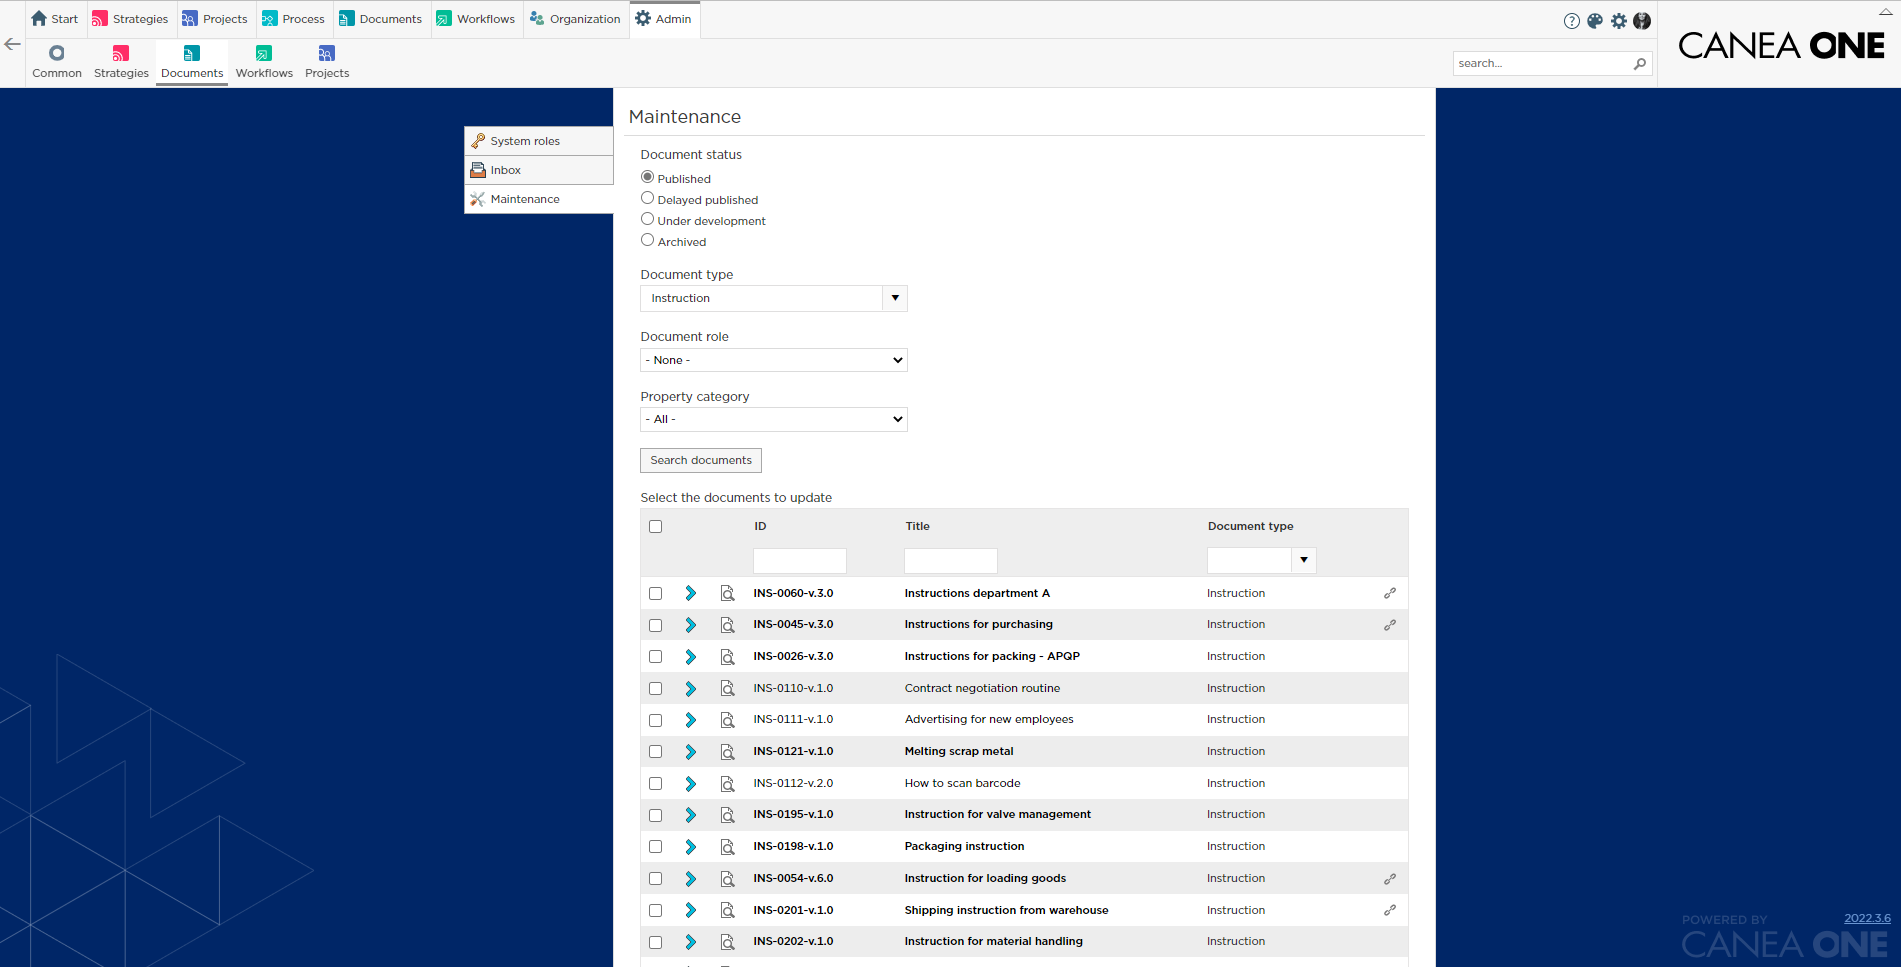Click the Search documents button
Image resolution: width=1901 pixels, height=967 pixels.
click(701, 460)
